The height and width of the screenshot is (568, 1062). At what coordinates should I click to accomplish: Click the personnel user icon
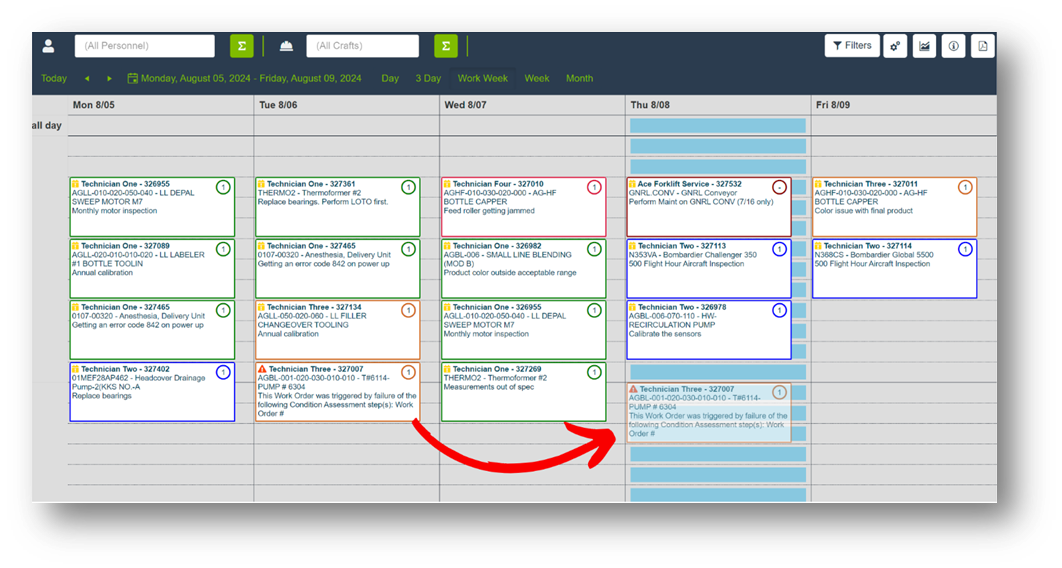48,46
